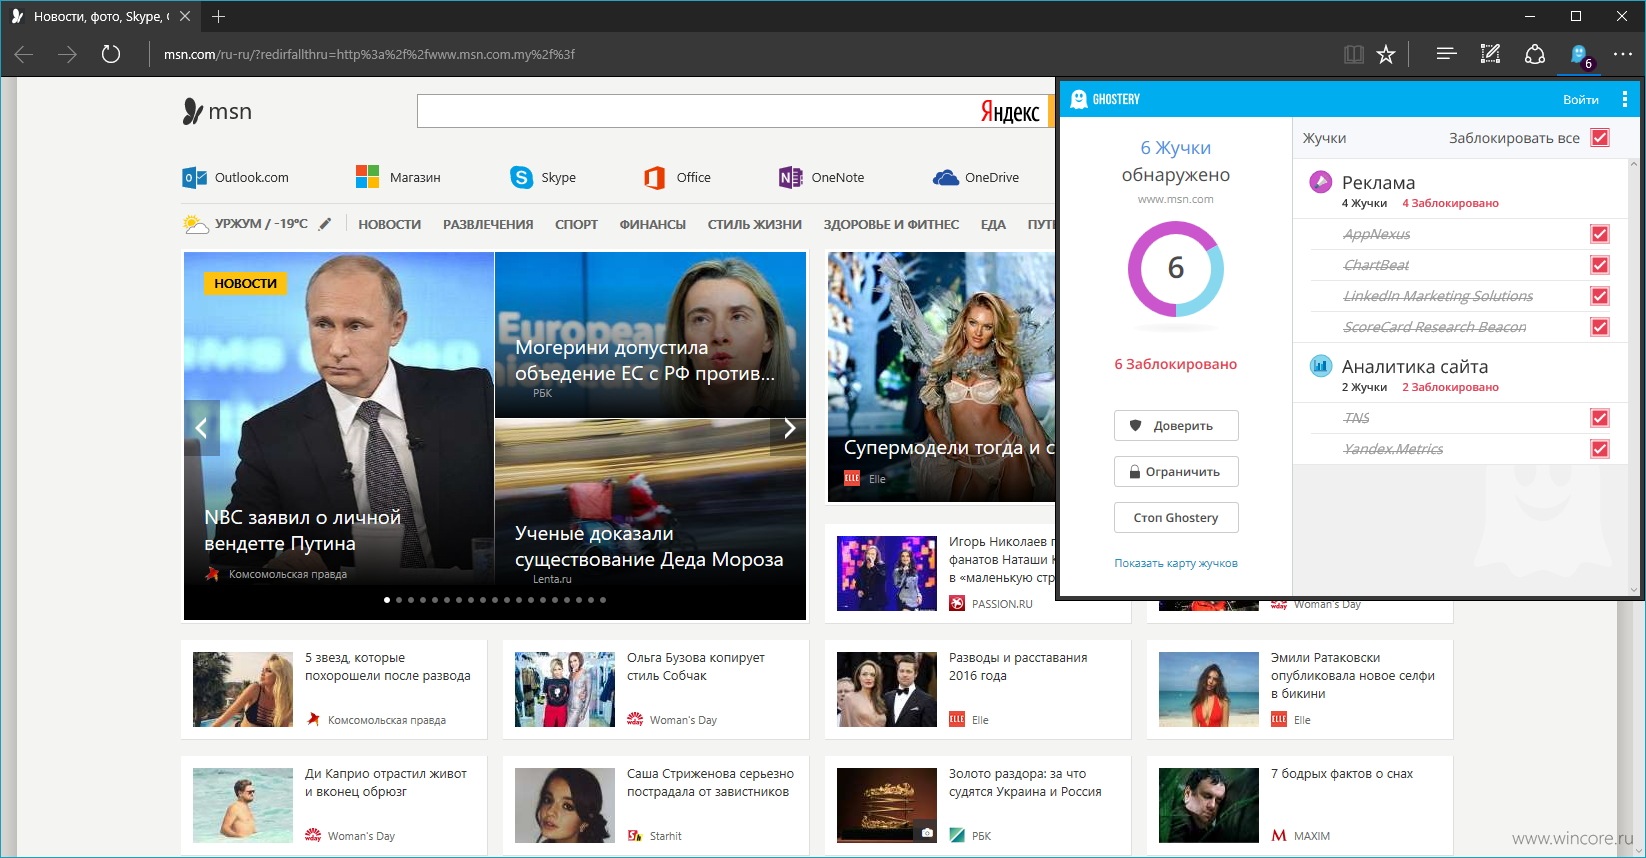Screen dimensions: 1646x858
Task: Open OneNote shortcut
Action: click(821, 177)
